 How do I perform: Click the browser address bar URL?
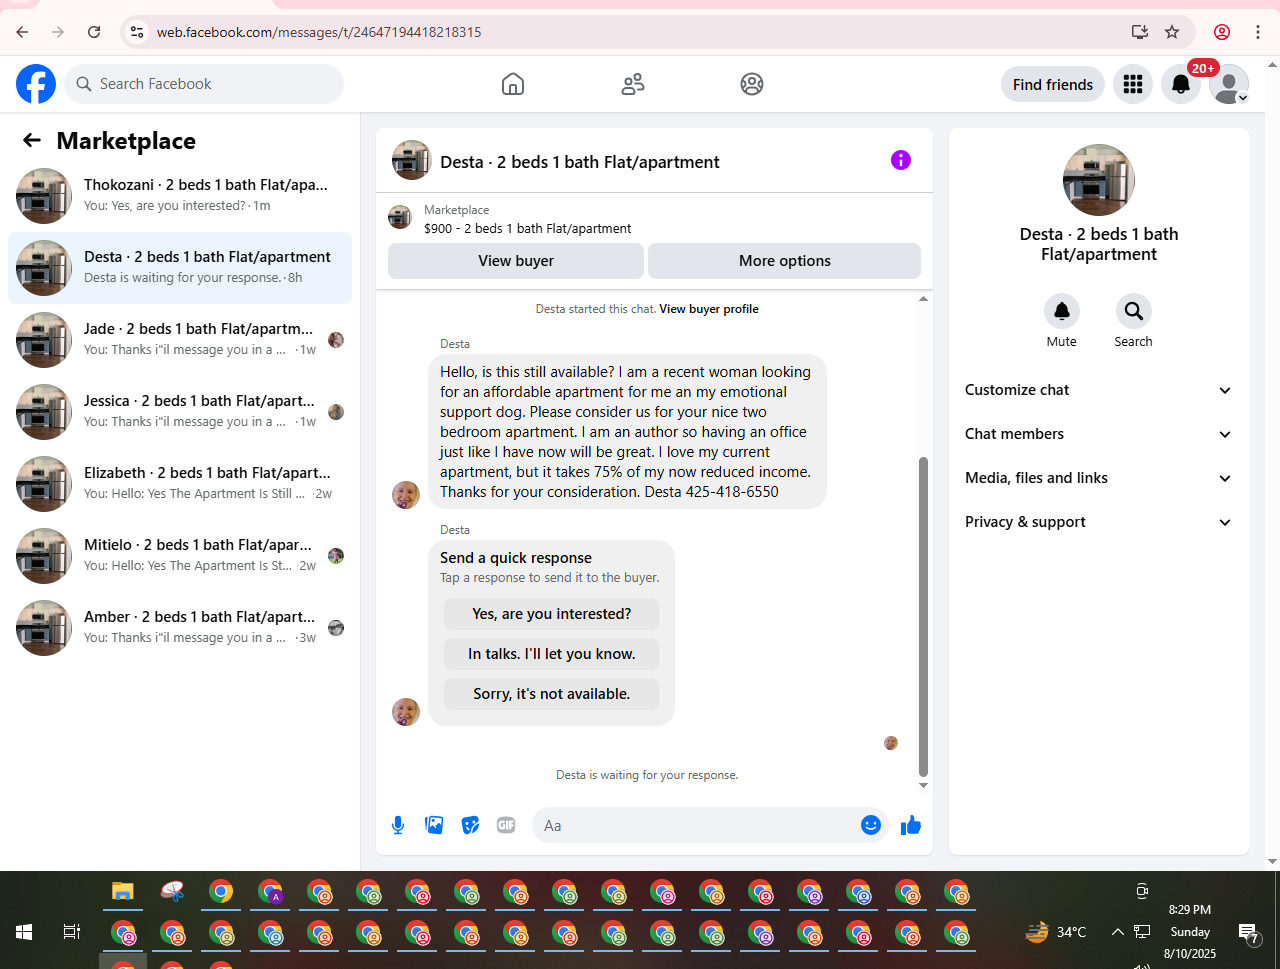coord(319,32)
